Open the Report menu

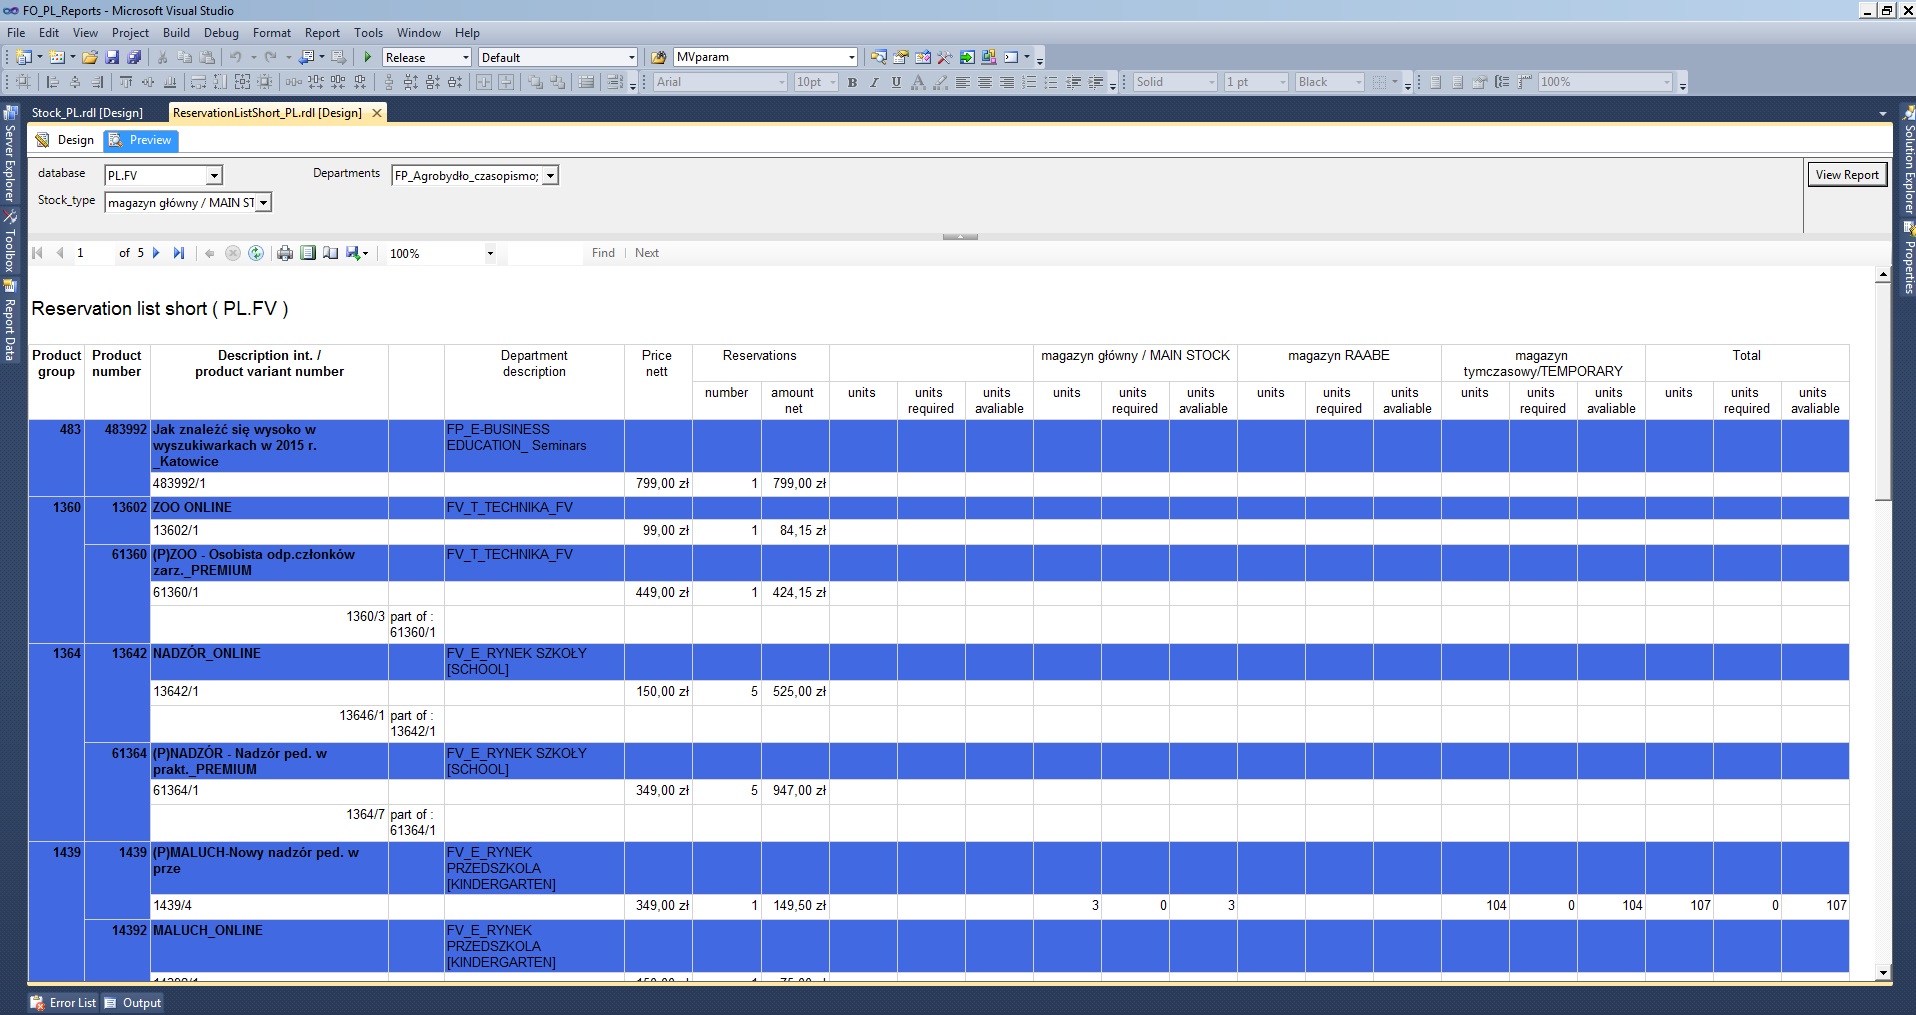[322, 33]
